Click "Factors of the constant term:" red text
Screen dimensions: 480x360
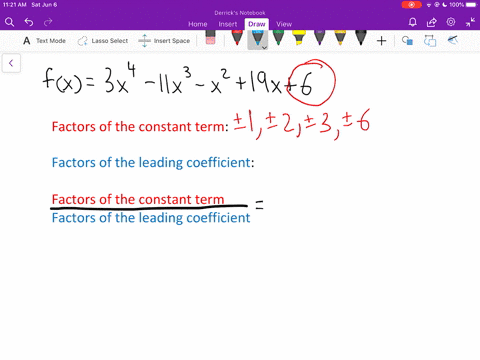click(140, 127)
